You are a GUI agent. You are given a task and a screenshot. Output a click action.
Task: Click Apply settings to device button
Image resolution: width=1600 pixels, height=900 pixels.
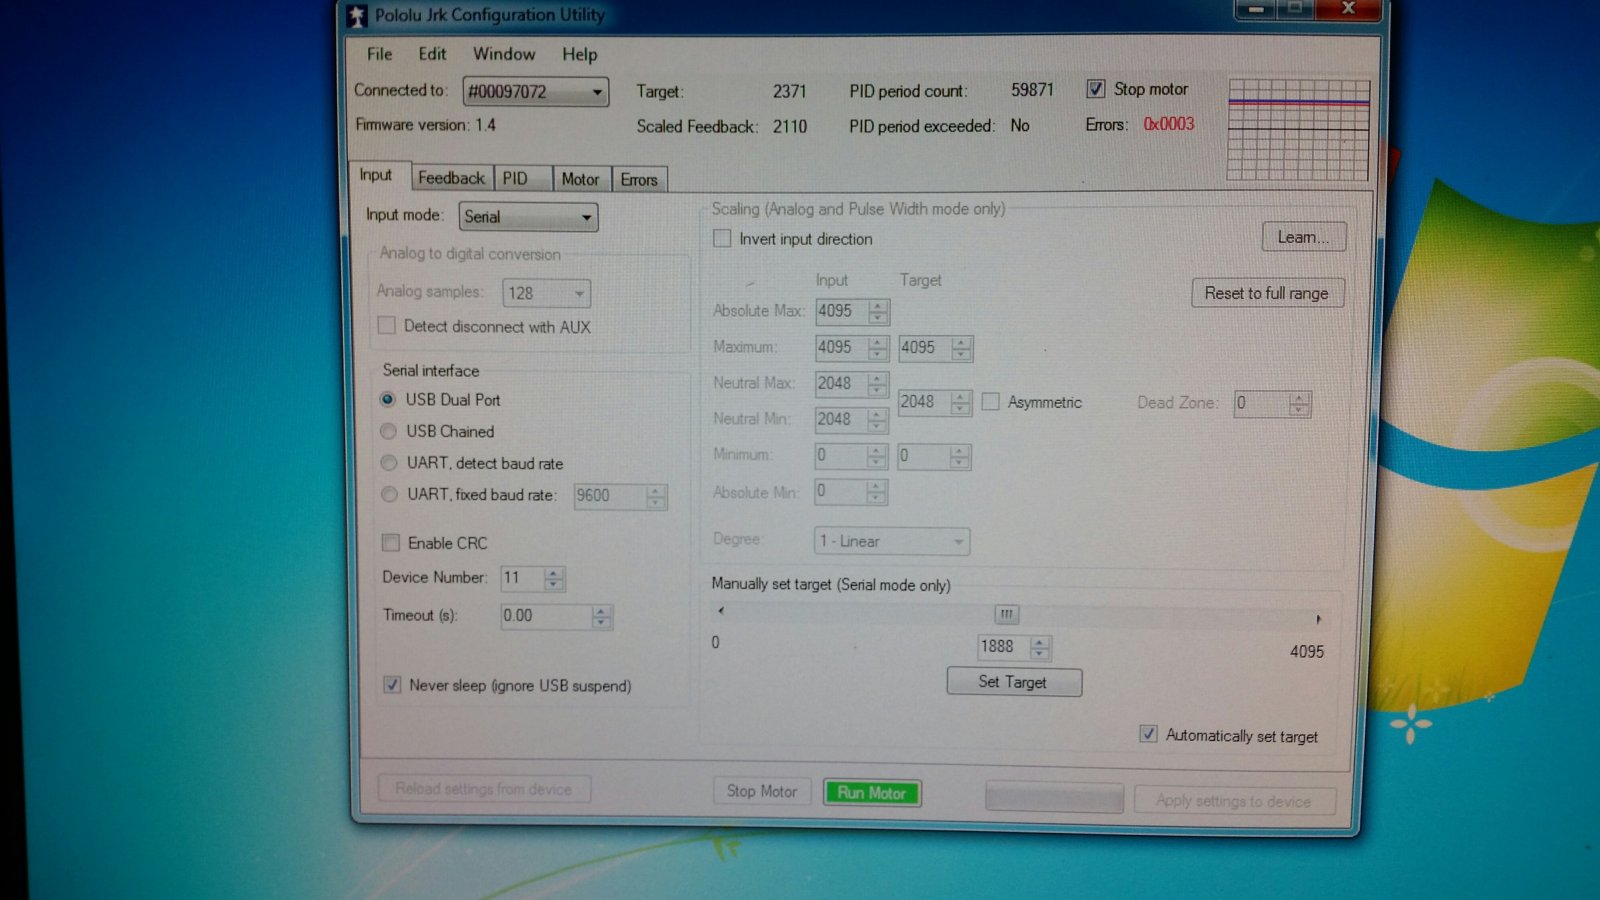tap(1234, 801)
